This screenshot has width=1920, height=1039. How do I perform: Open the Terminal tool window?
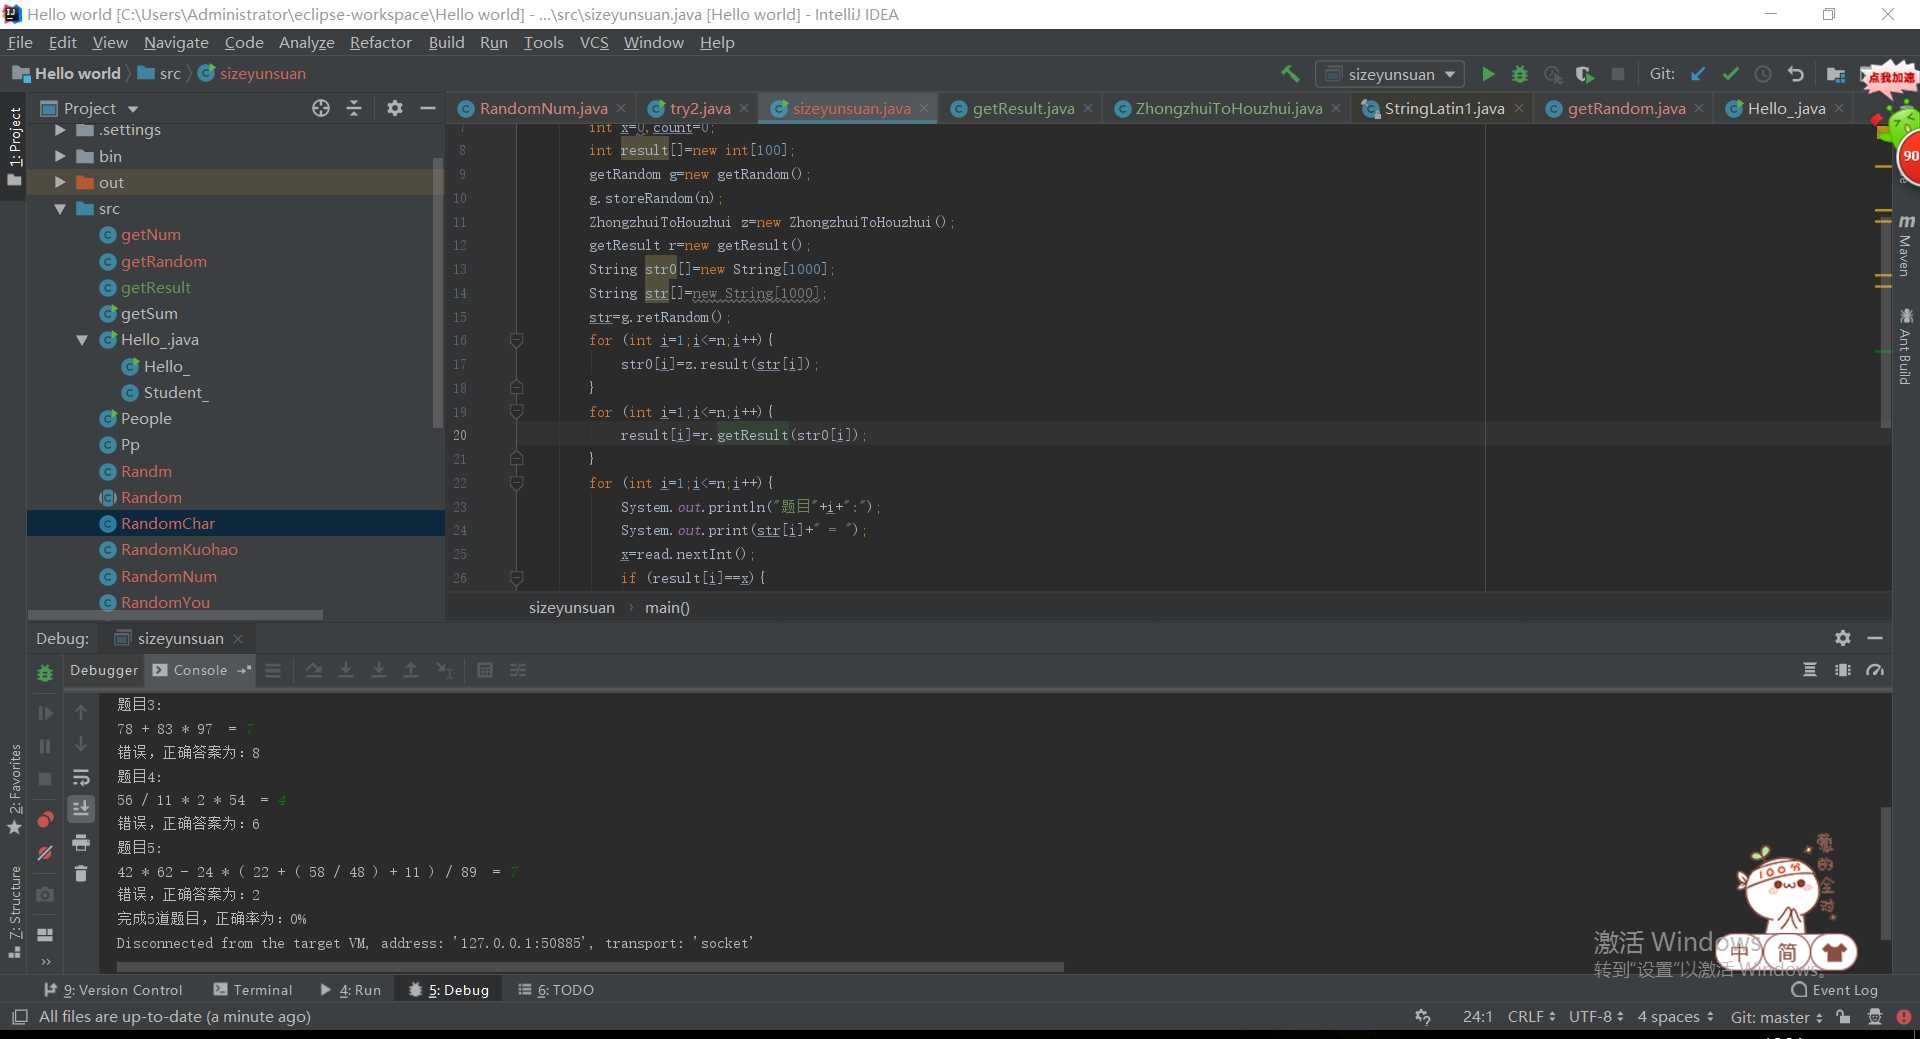point(253,990)
